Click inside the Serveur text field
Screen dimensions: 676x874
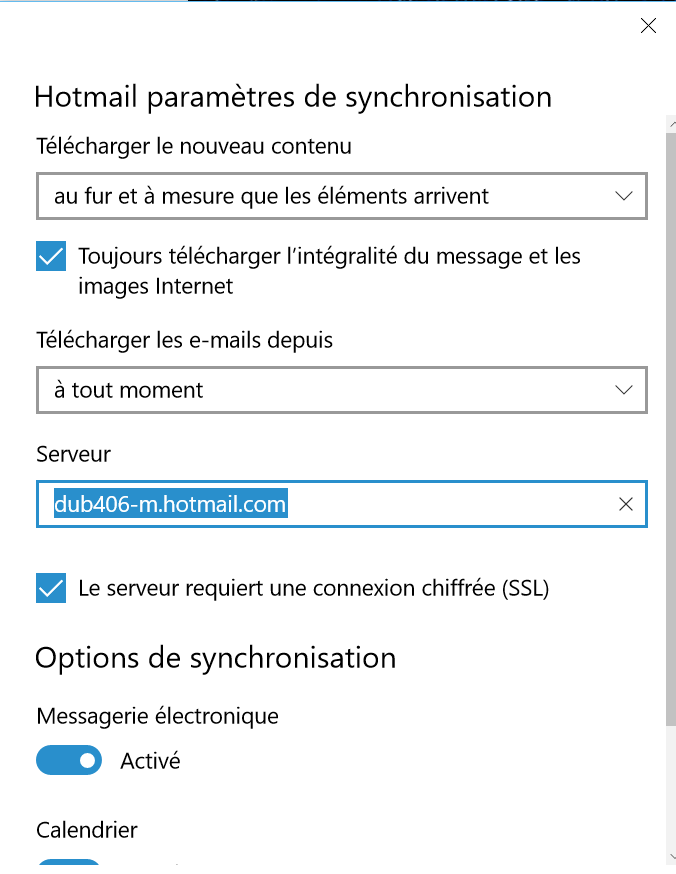click(342, 504)
